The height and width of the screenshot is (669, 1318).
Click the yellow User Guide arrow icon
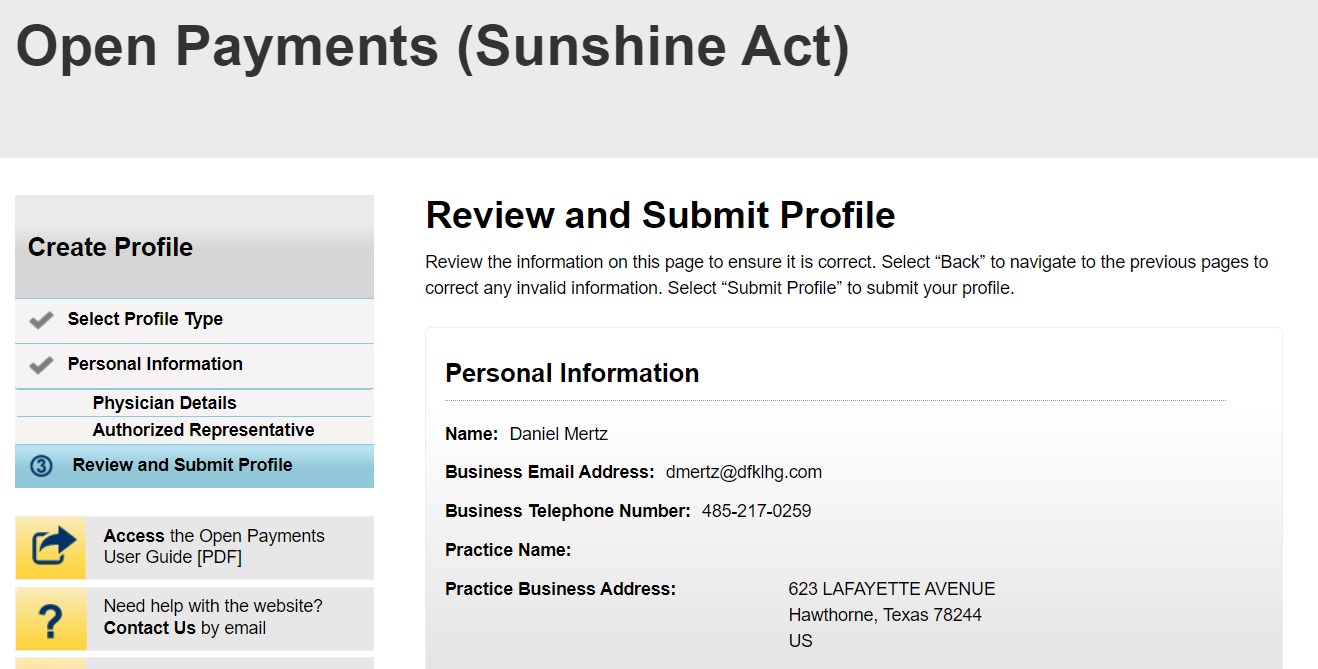click(52, 547)
